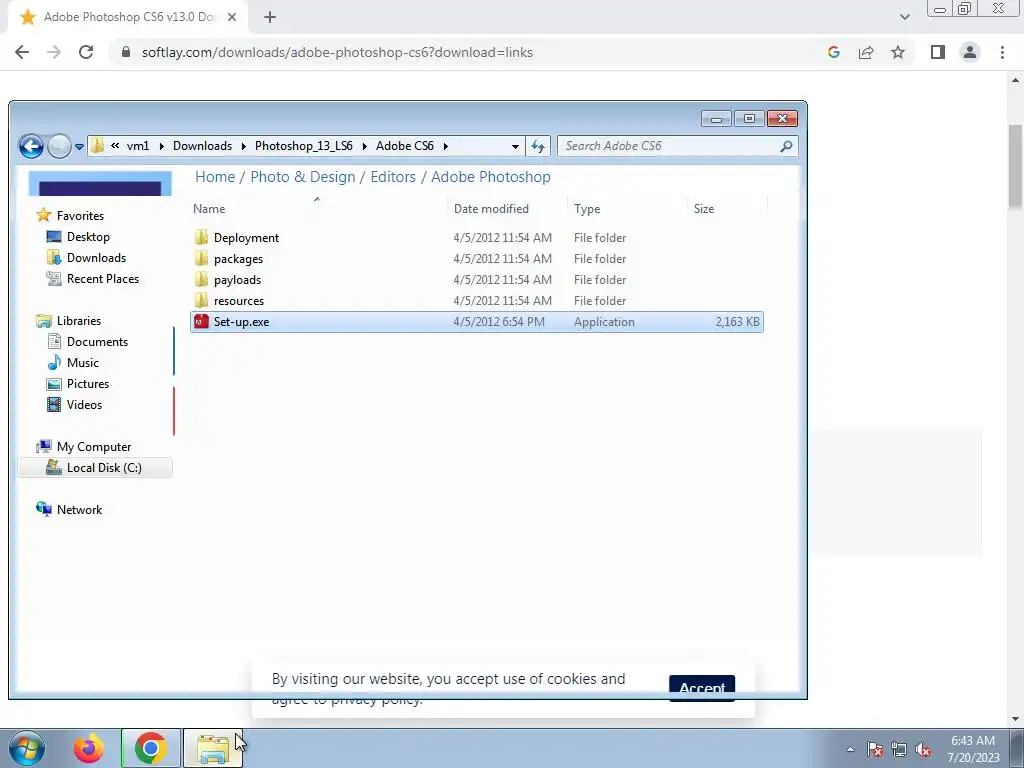Open the Documents library
Viewport: 1024px width, 768px height.
point(97,342)
